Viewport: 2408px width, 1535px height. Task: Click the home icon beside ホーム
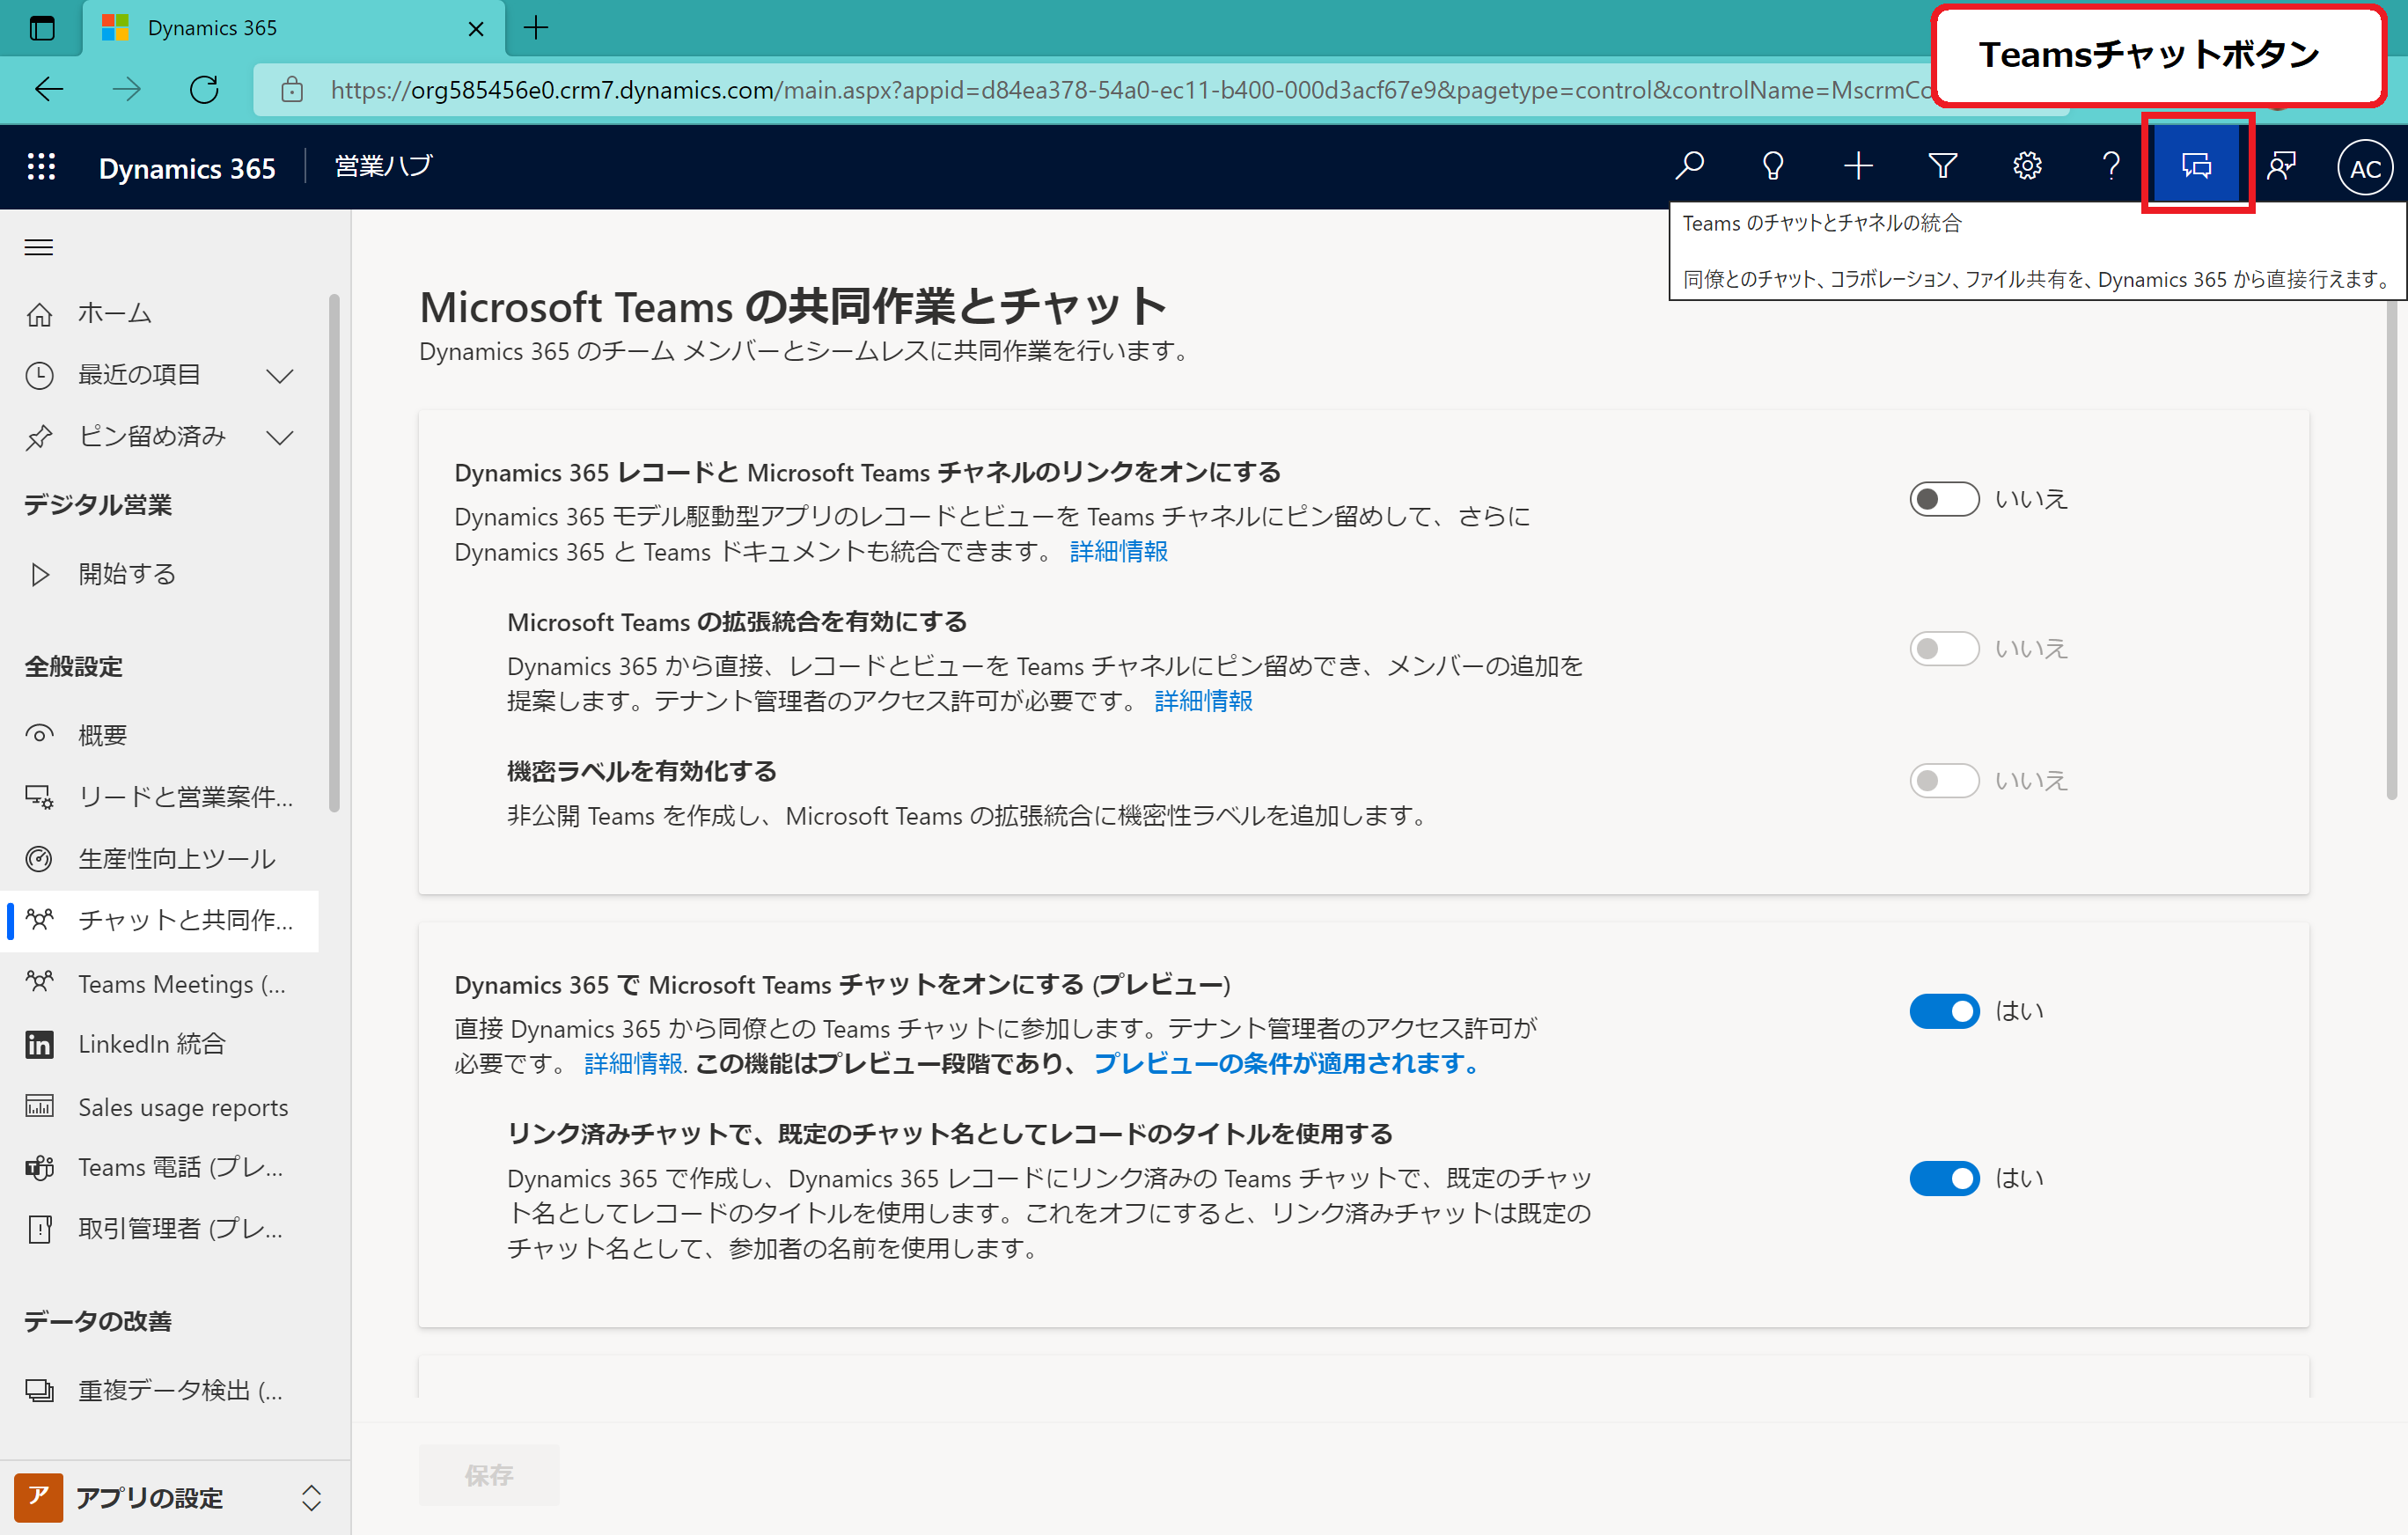coord(39,315)
